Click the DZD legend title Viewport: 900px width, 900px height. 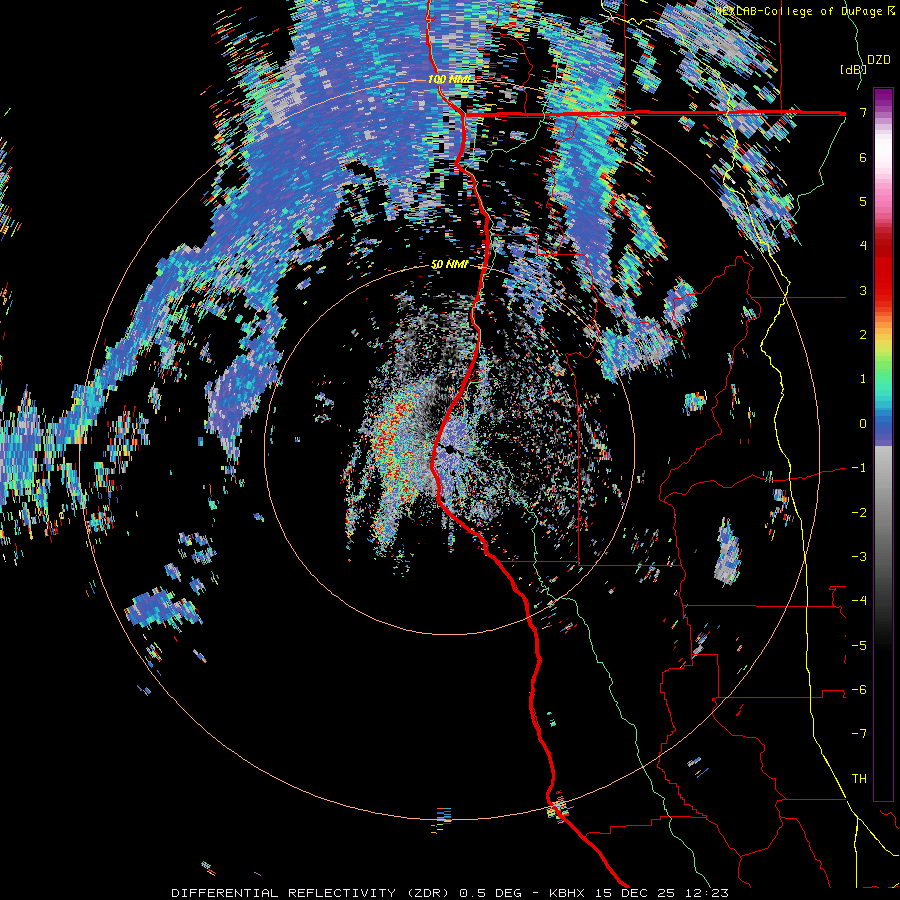(878, 60)
